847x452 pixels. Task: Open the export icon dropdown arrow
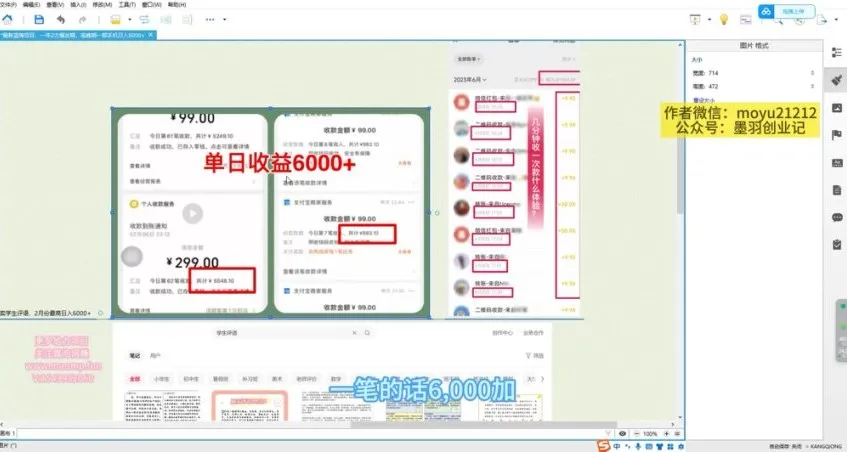(x=834, y=19)
